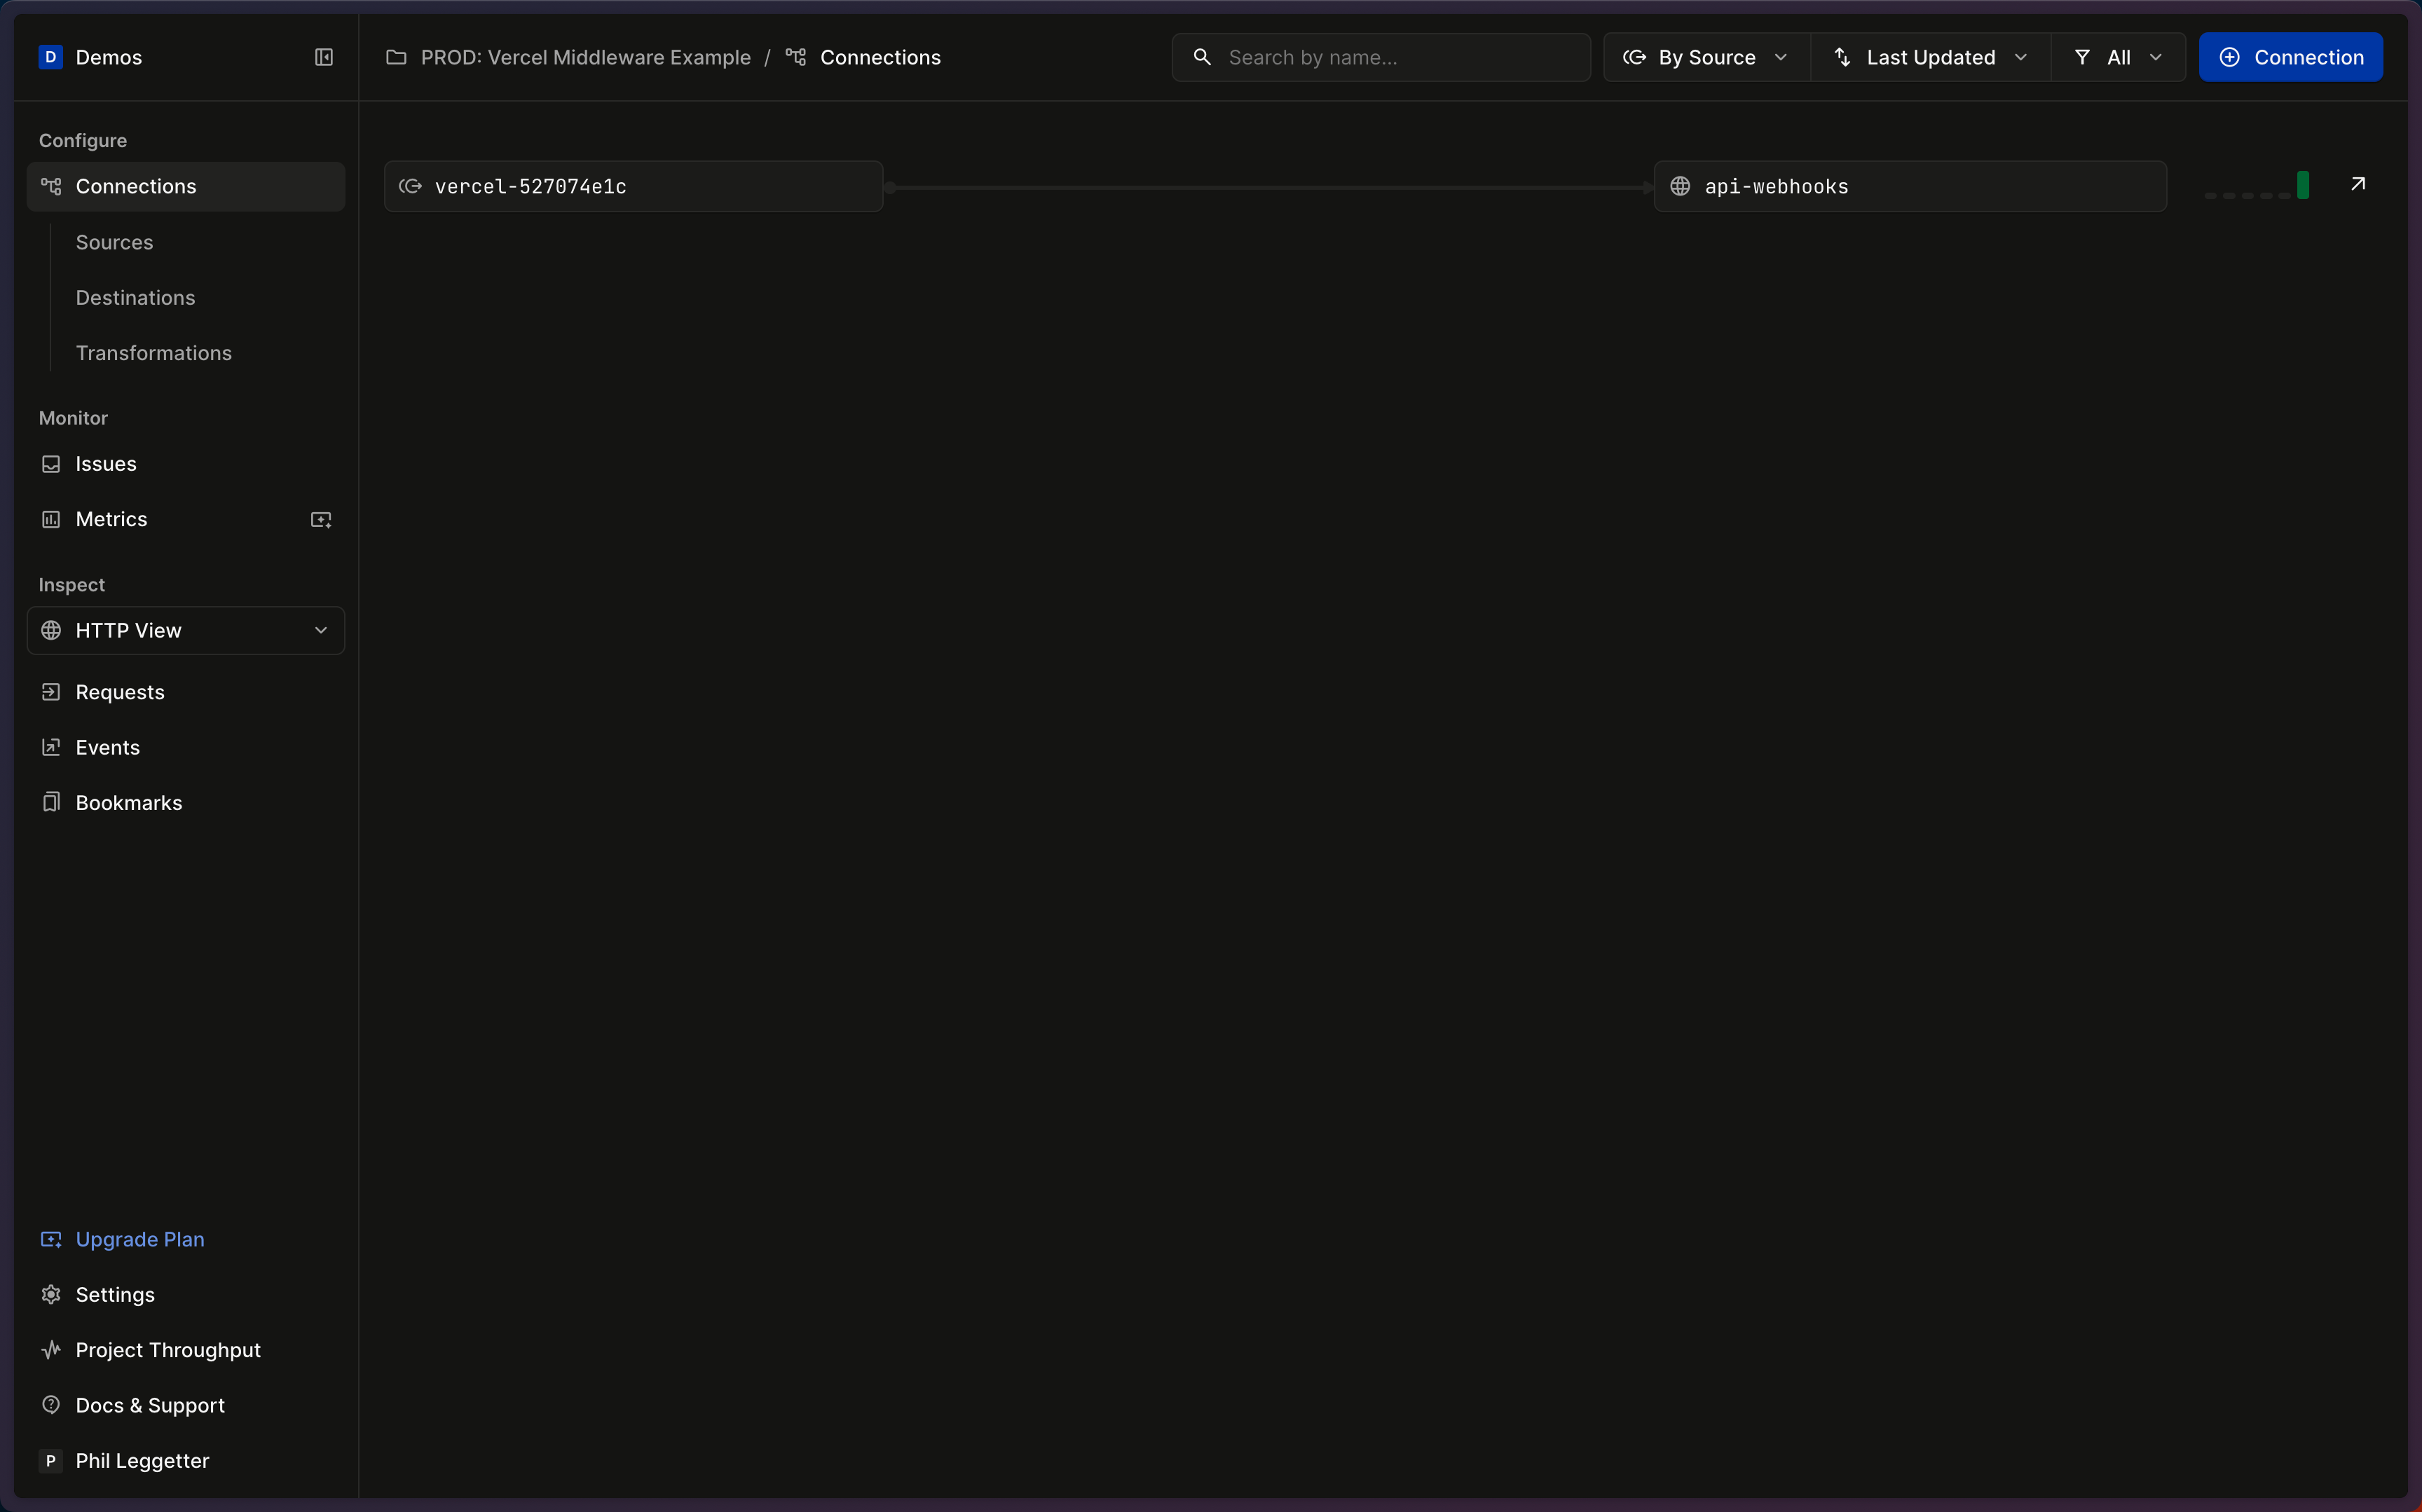
Task: Open the By Source dropdown filter
Action: [x=1704, y=56]
